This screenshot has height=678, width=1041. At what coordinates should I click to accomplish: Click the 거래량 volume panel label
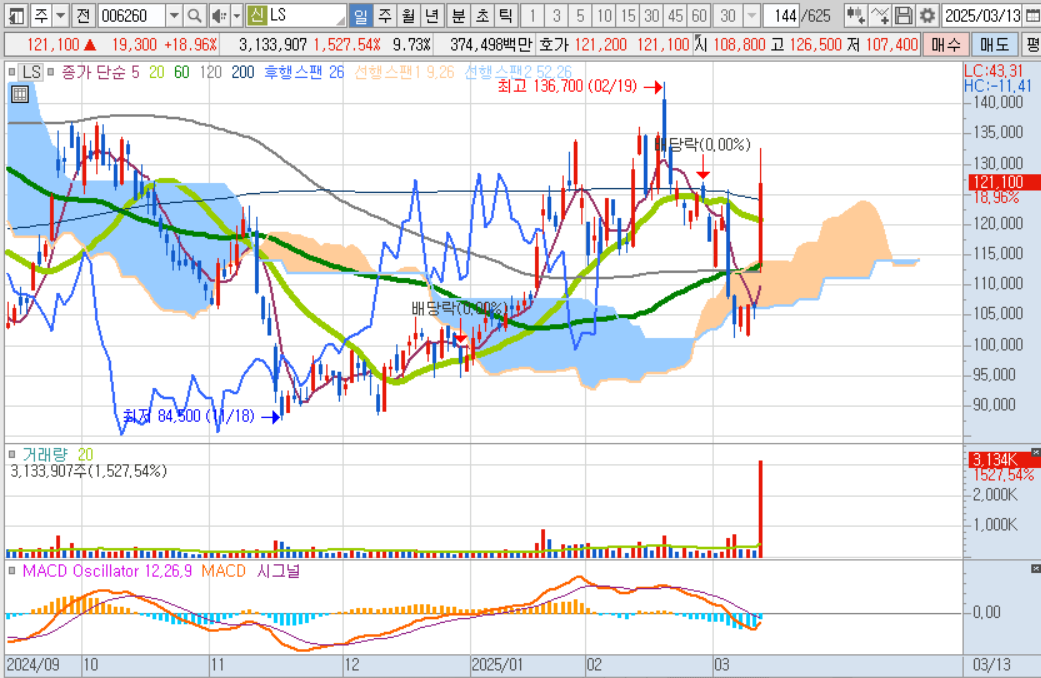coord(45,454)
